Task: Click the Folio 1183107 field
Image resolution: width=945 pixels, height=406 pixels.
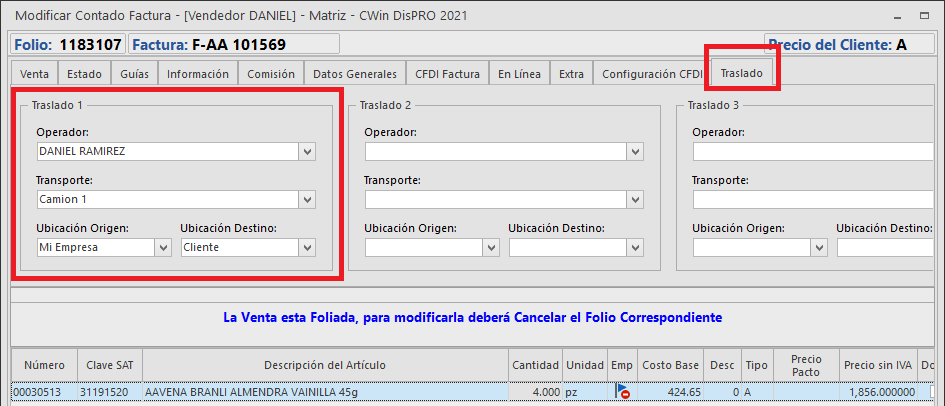Action: point(68,44)
